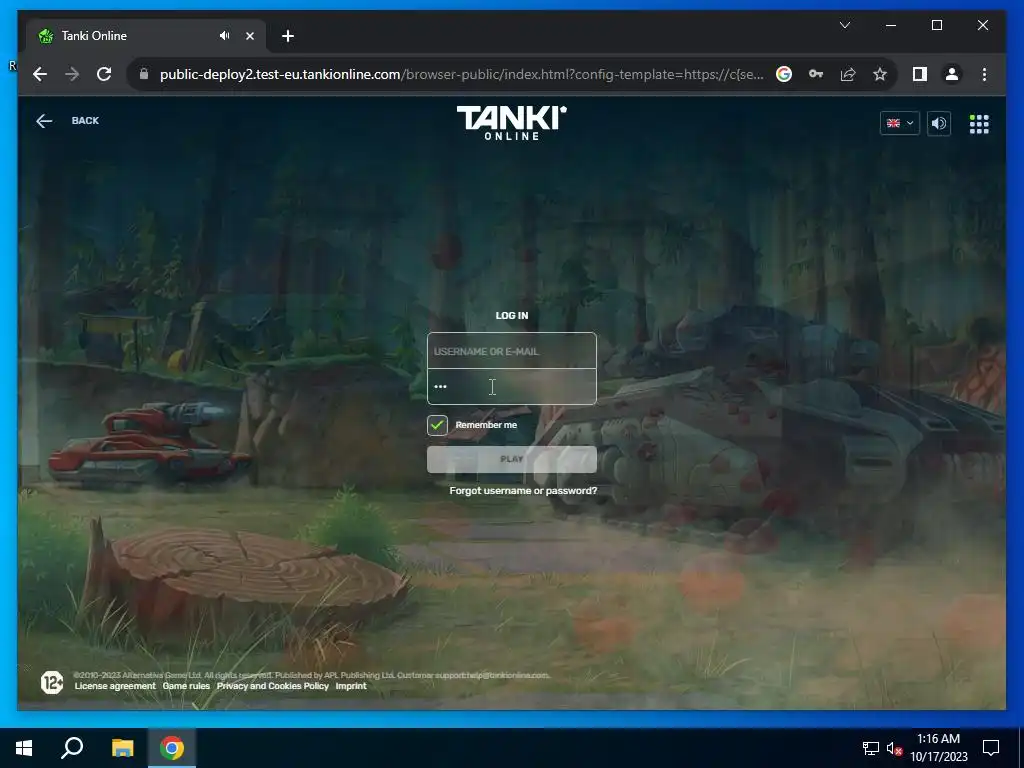Uncheck the Remember me checkbox
This screenshot has height=768, width=1024.
coord(437,425)
